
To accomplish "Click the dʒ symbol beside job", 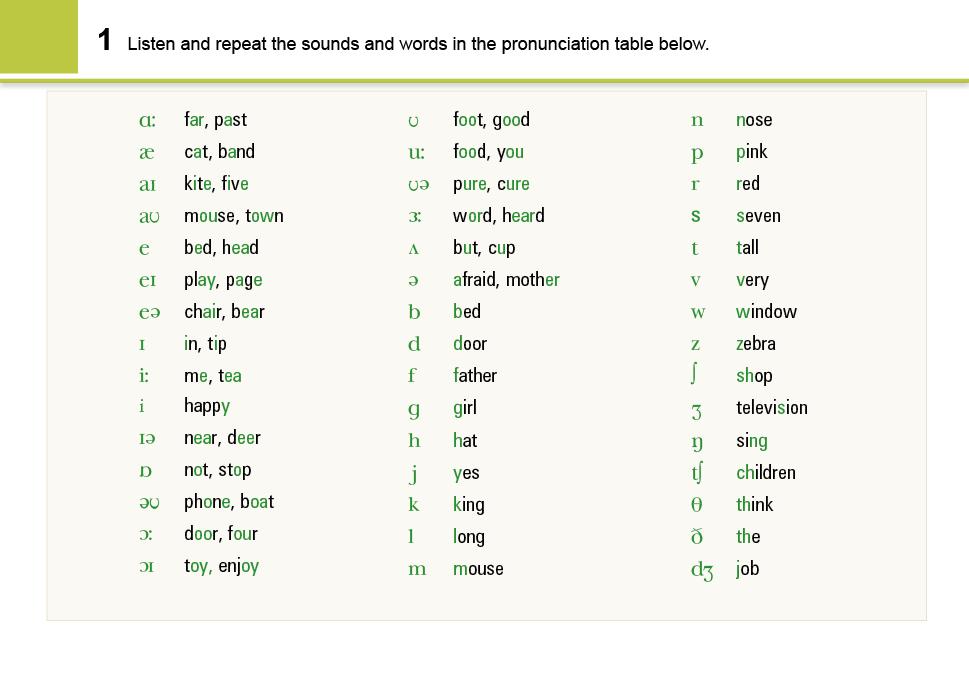I will click(x=701, y=570).
